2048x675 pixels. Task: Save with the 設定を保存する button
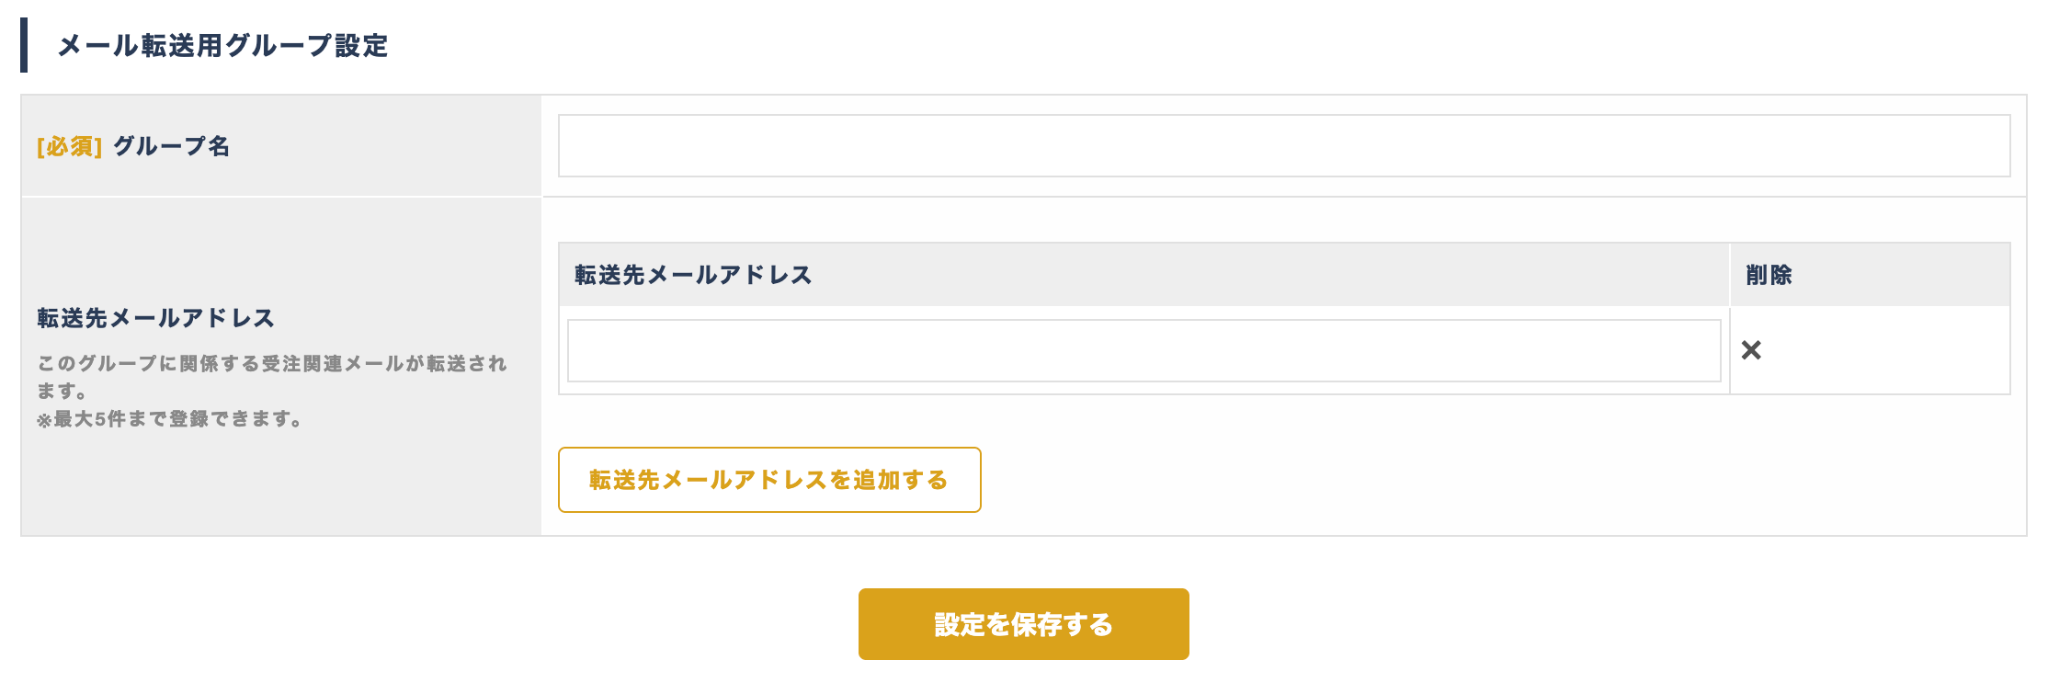tap(1023, 624)
